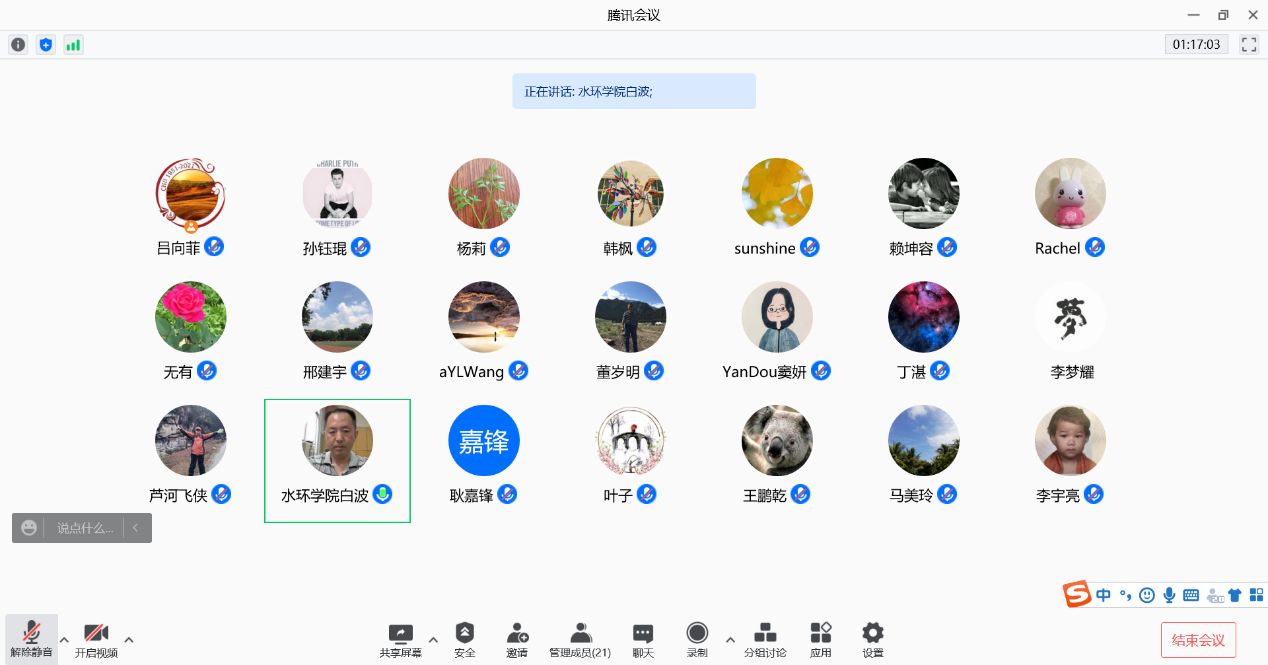Unmute microphone with 解除静音
1268x665 pixels.
[31, 639]
